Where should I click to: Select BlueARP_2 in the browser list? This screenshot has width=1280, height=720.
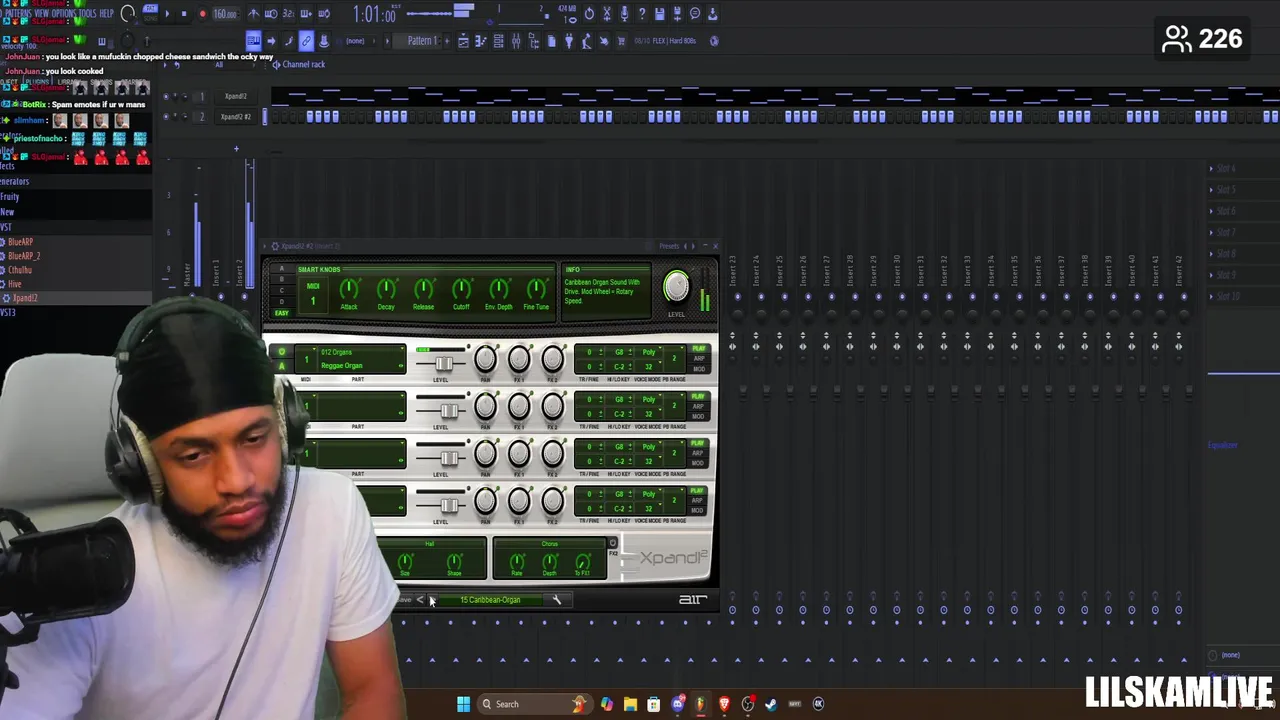coord(24,256)
